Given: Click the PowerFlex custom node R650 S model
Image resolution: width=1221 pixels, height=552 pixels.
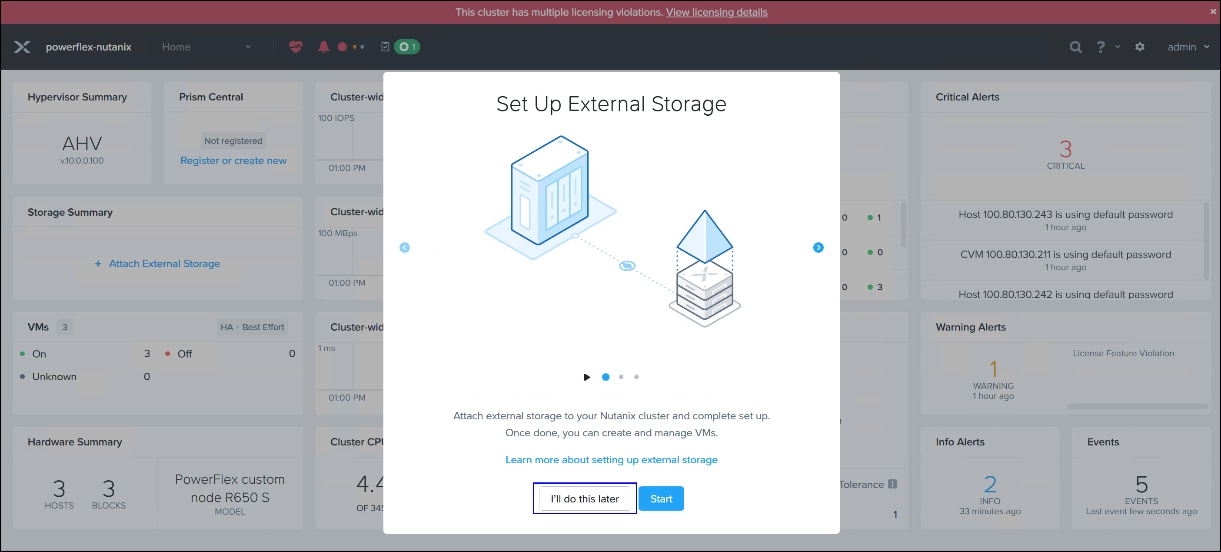Looking at the screenshot, I should (x=230, y=488).
